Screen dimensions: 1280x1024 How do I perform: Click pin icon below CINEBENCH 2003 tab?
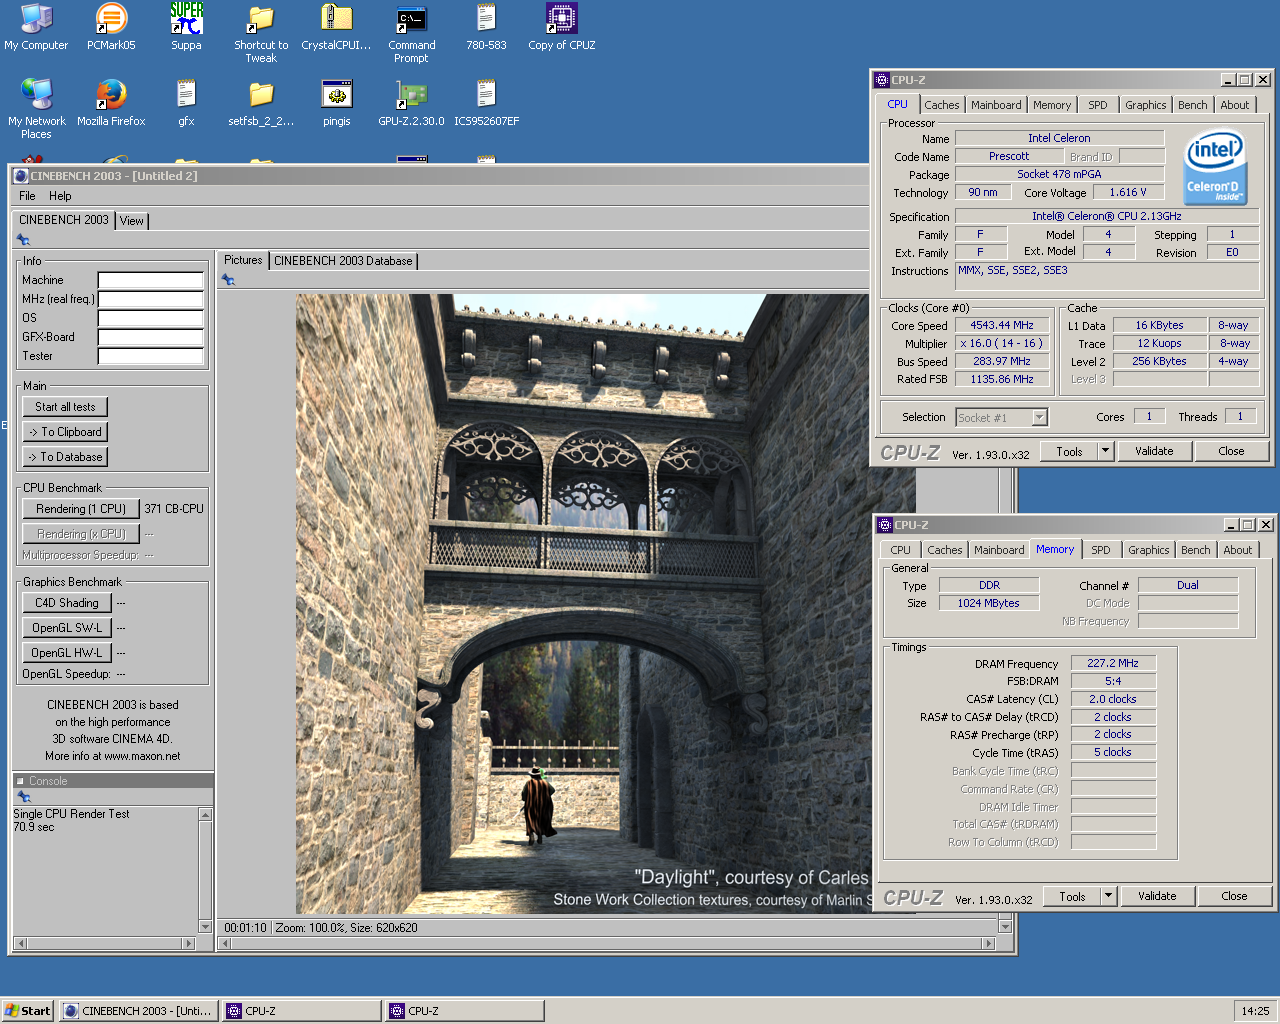(23, 240)
